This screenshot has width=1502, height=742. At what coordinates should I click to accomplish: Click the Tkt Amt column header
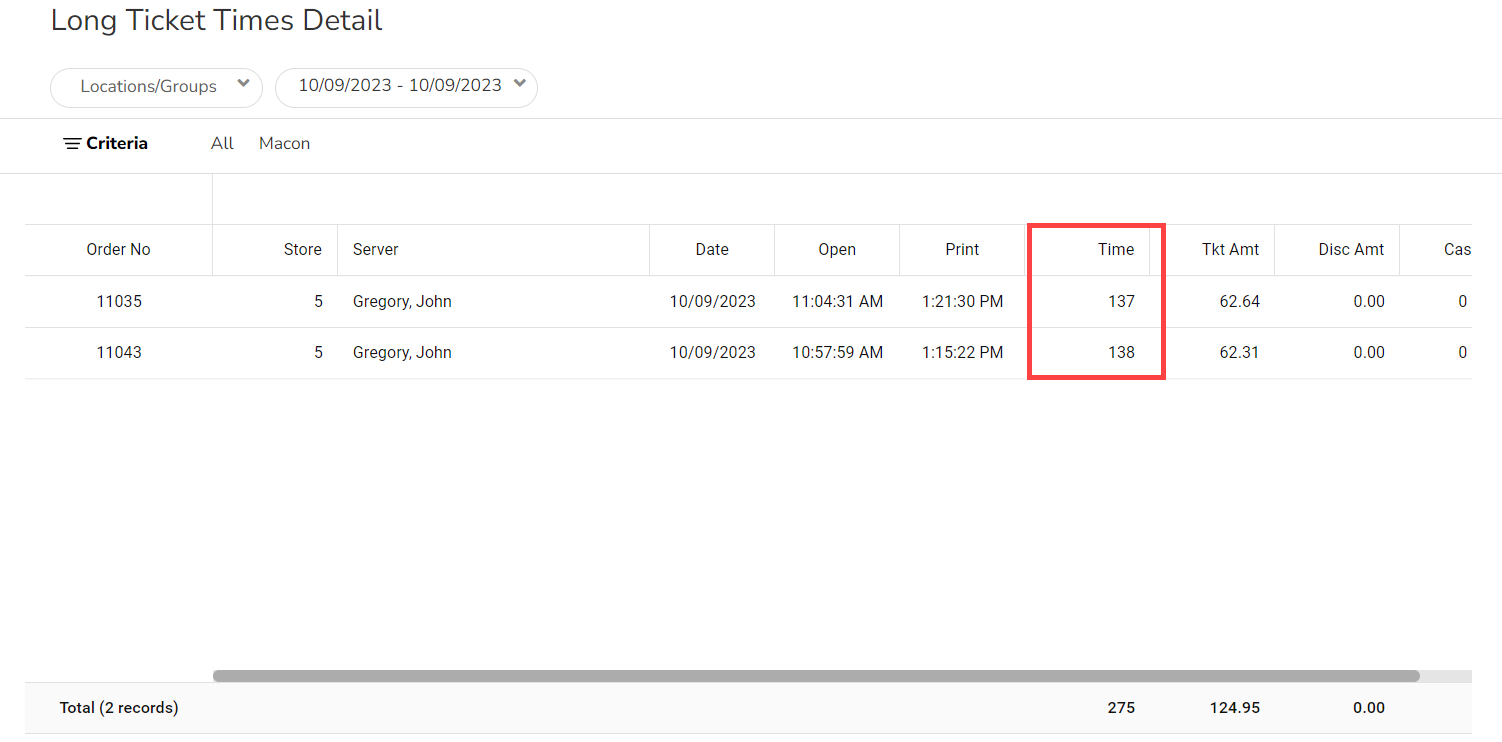[1230, 250]
